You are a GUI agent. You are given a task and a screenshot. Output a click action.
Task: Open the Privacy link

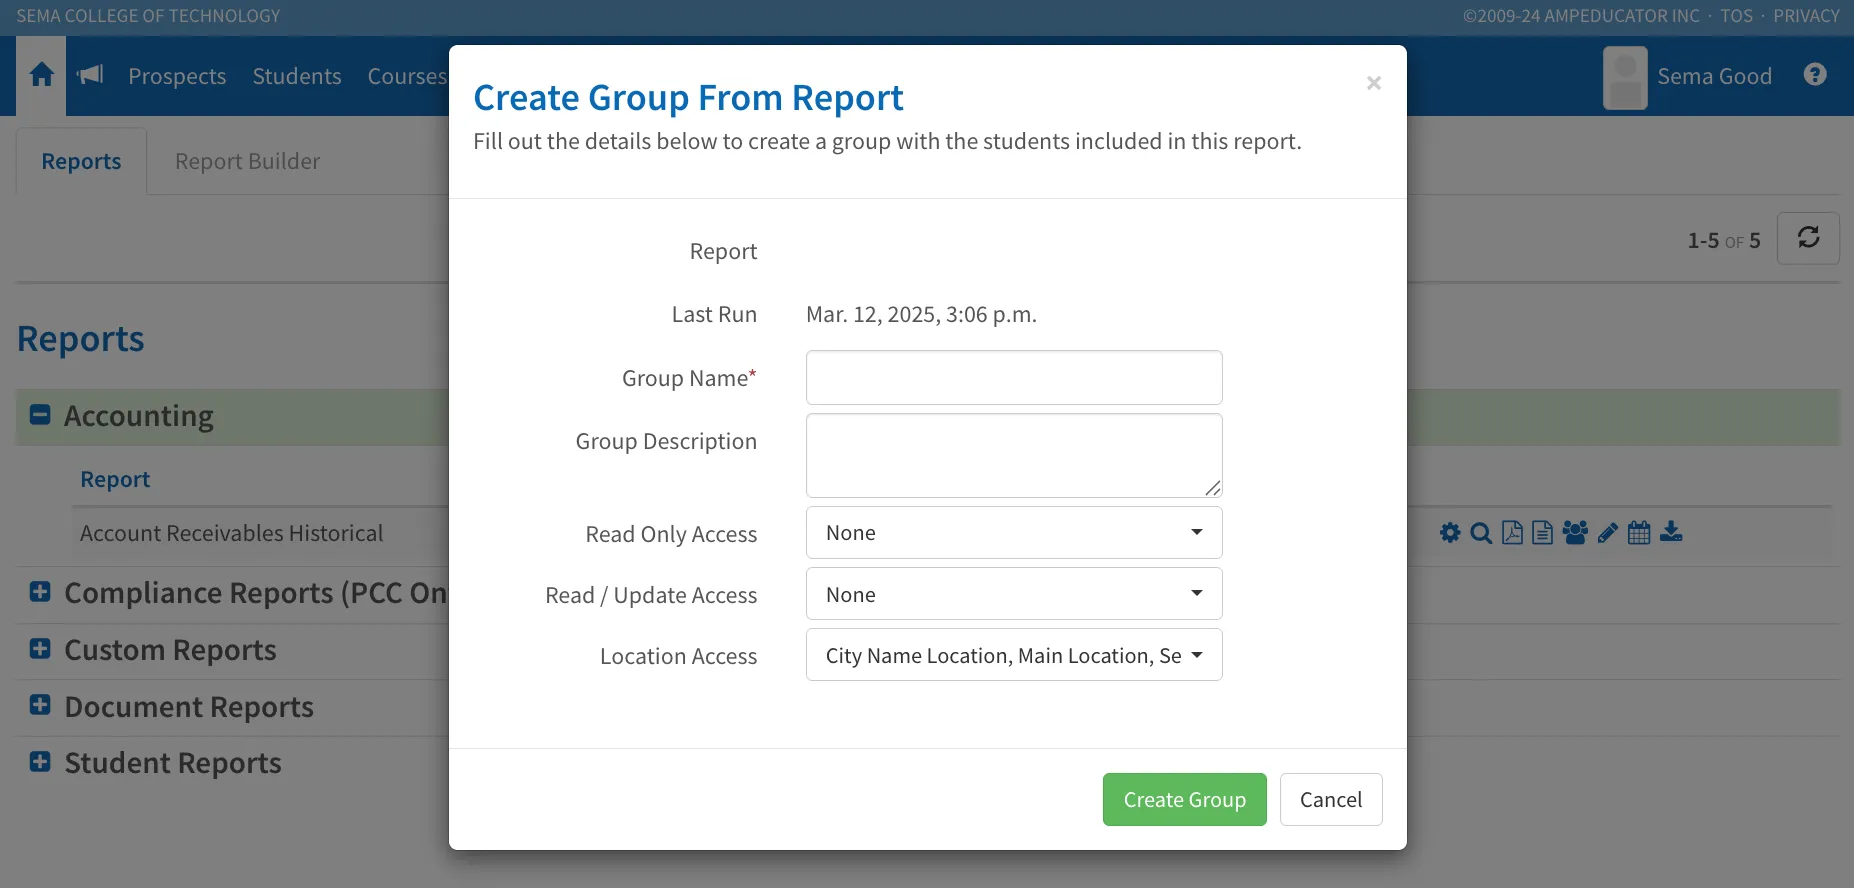(x=1806, y=16)
